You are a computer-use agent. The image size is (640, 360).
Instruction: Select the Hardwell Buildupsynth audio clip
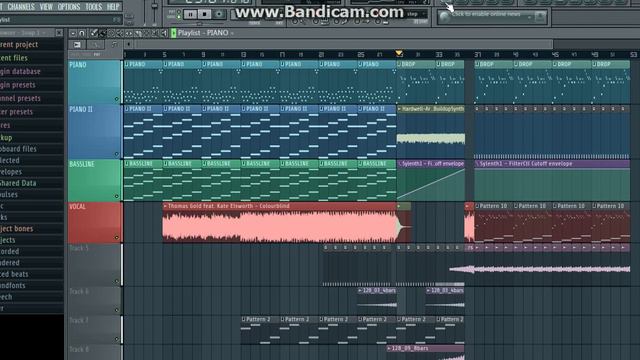pyautogui.click(x=431, y=131)
